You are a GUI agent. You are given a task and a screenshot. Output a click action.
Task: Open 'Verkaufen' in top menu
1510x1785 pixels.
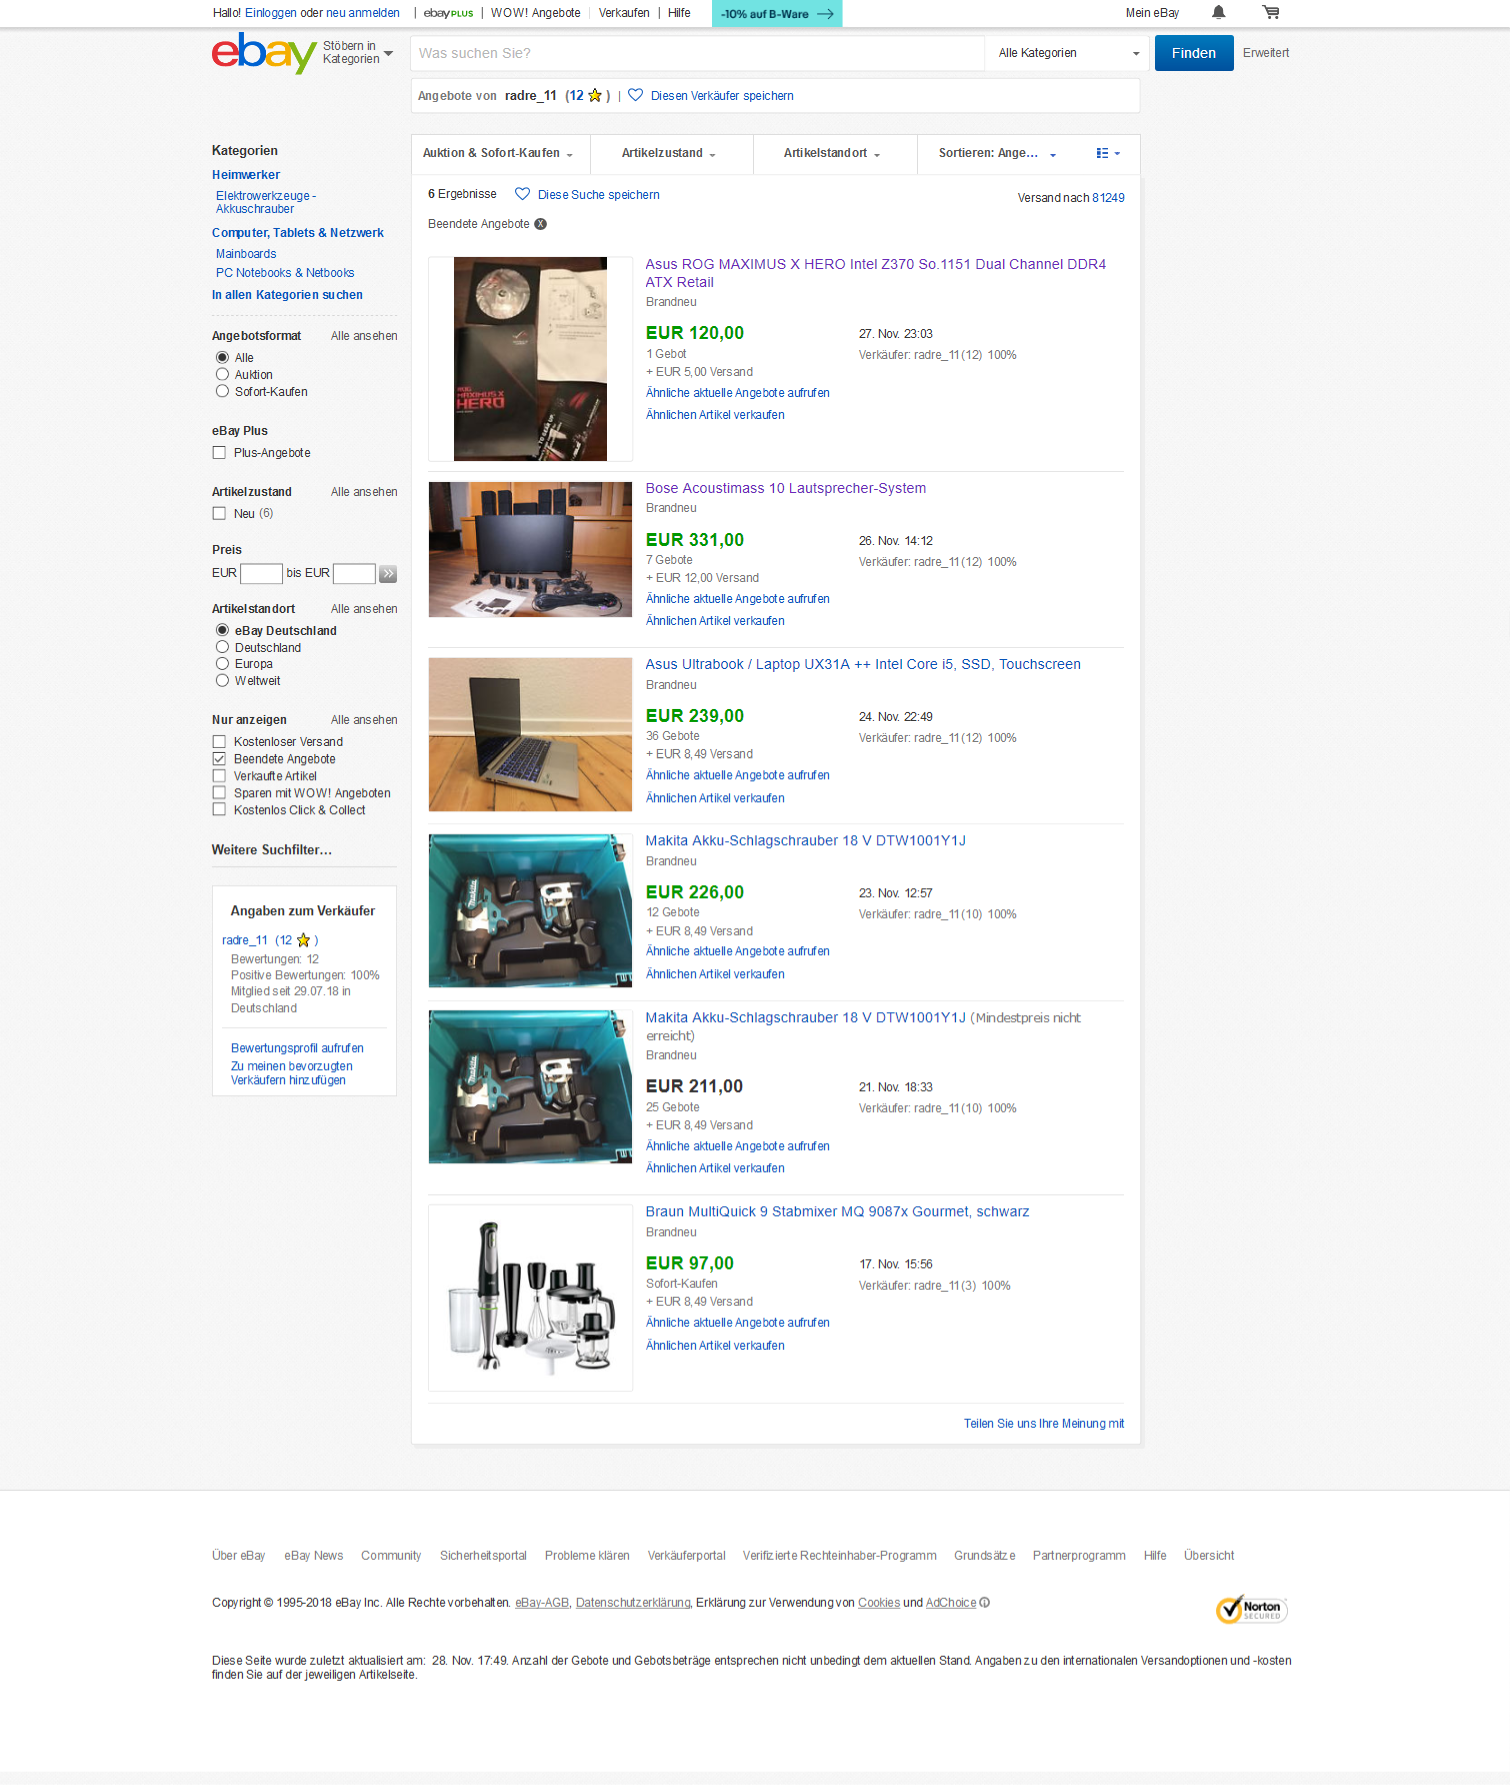pyautogui.click(x=624, y=13)
